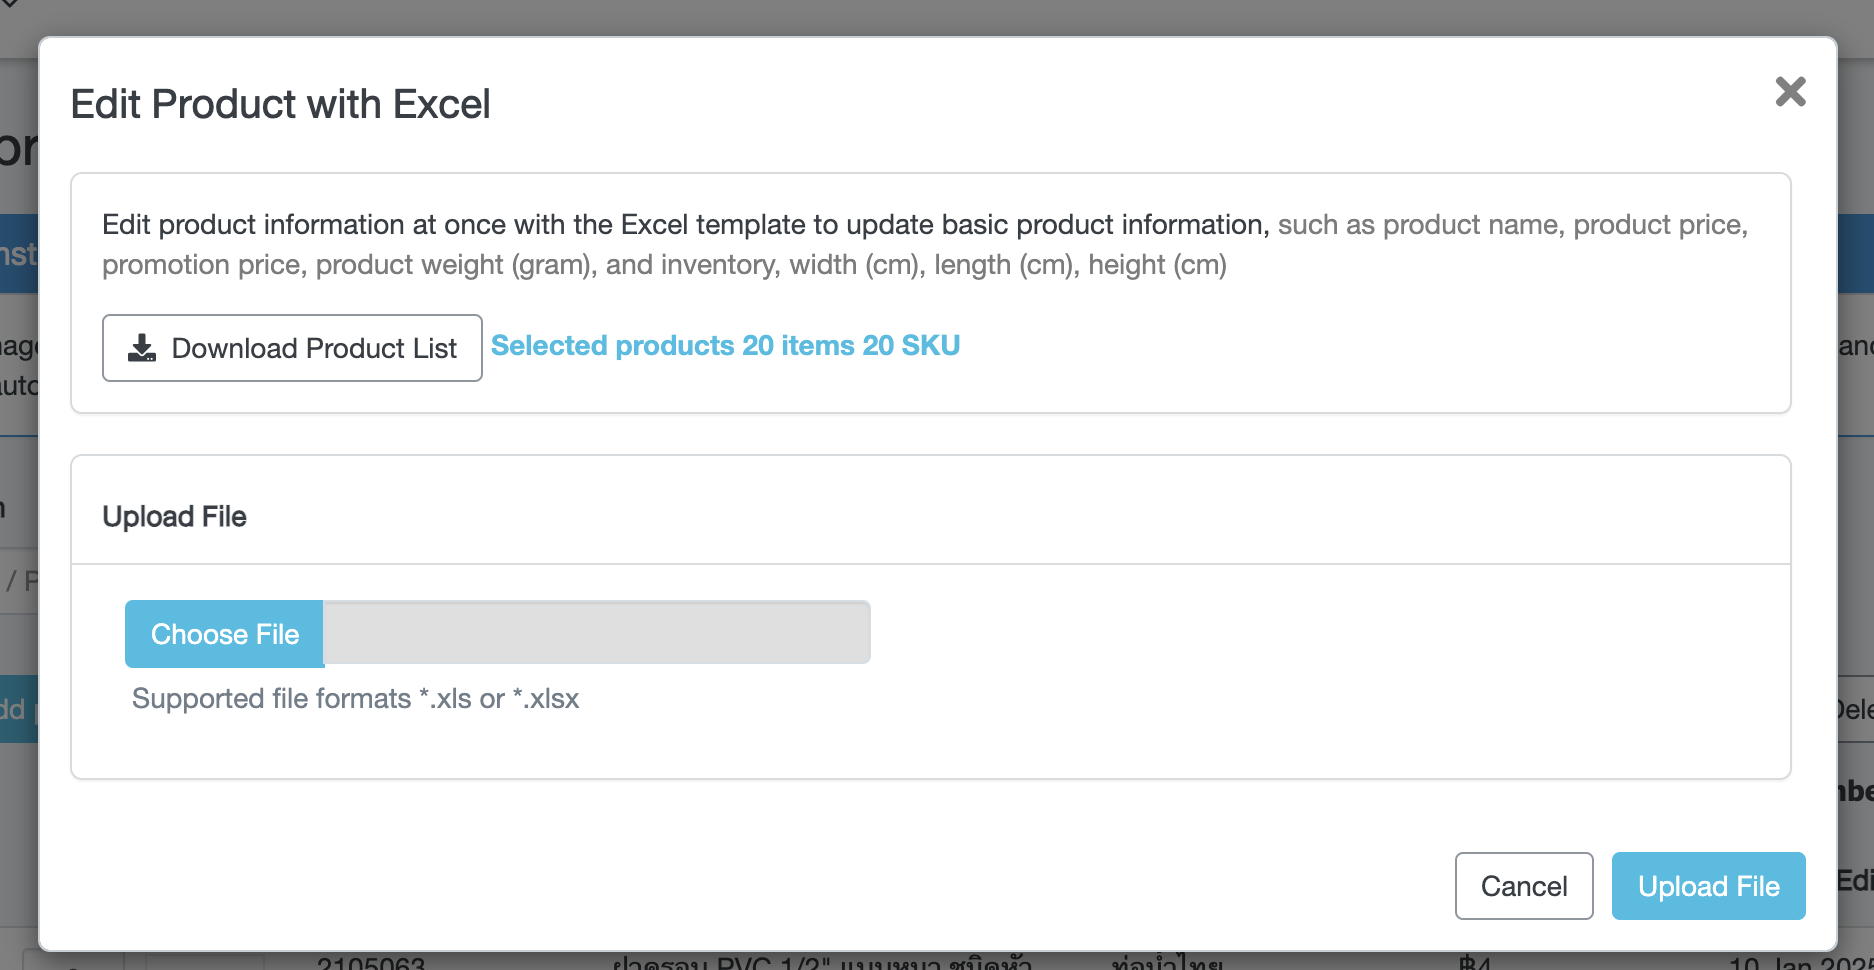The height and width of the screenshot is (970, 1874).
Task: Click the 10 Jan date in background row
Action: tap(1801, 962)
